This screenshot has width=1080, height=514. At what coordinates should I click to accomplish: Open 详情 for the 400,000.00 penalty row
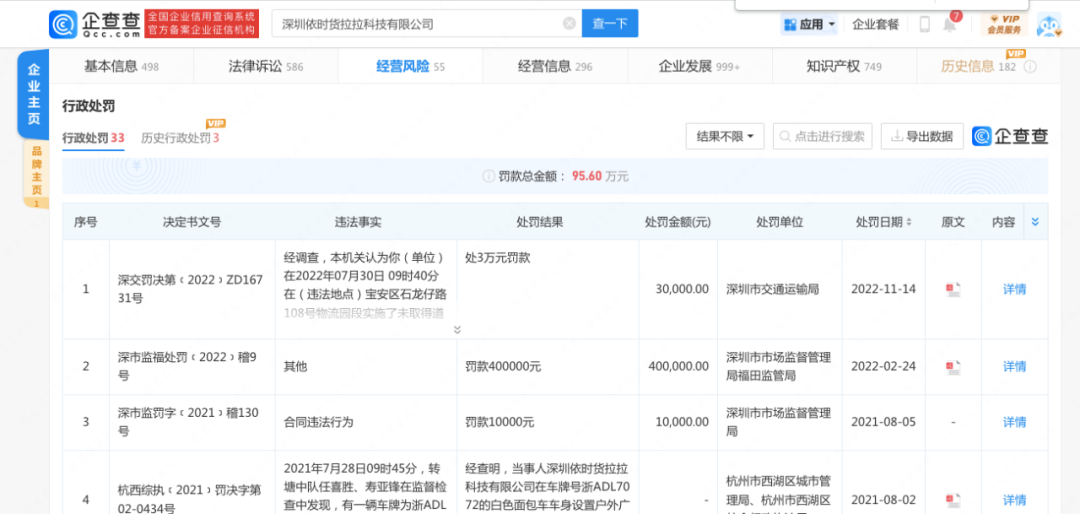click(1014, 367)
